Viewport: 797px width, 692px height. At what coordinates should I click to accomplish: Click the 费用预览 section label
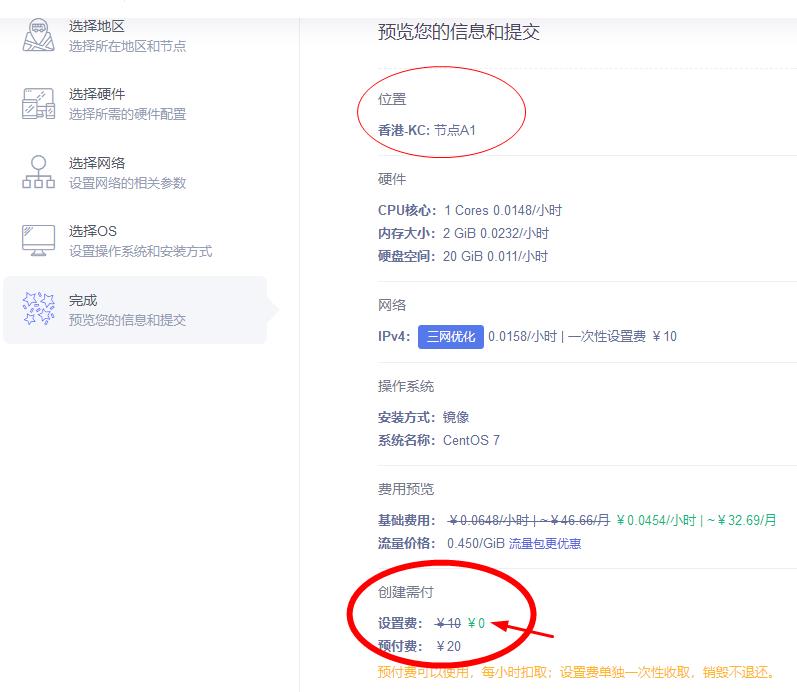click(406, 489)
